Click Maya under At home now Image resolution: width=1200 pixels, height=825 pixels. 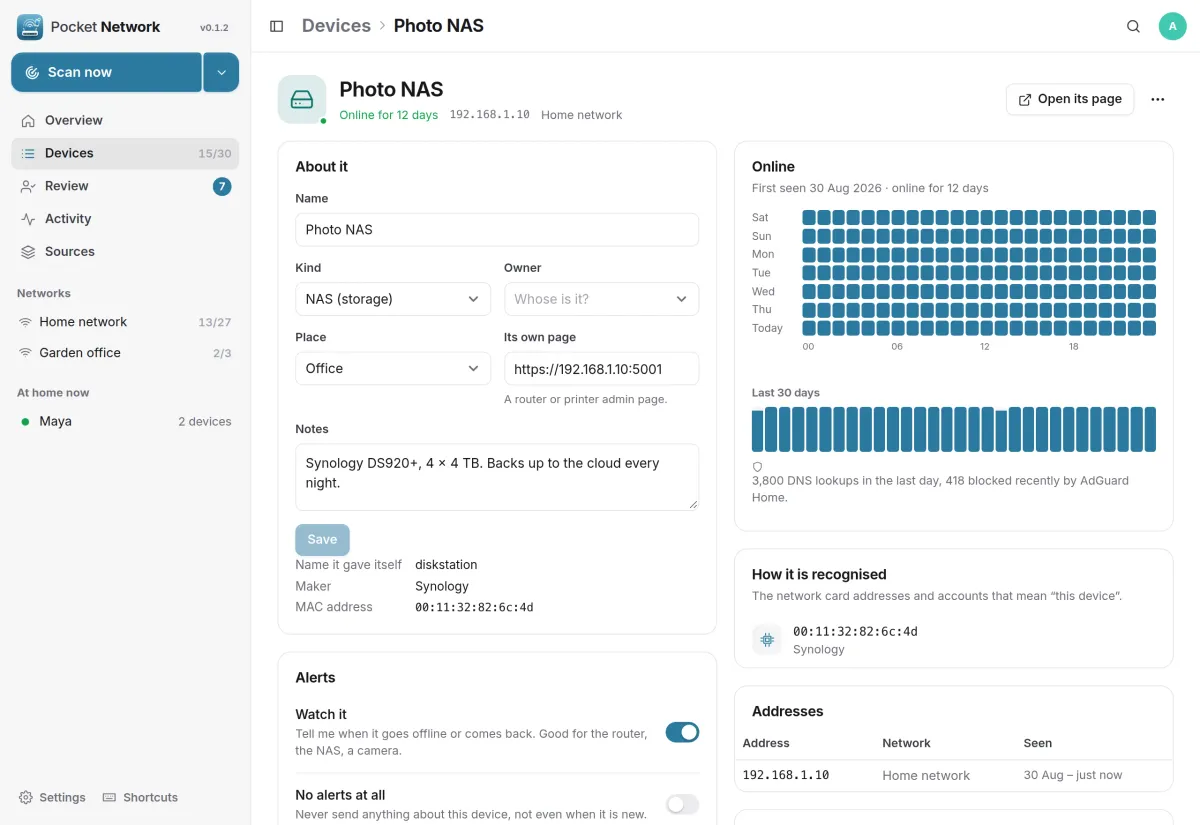[x=125, y=421]
